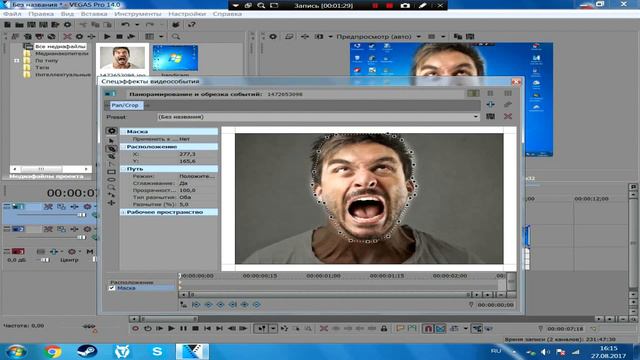
Task: Select the zoom magnifier edit tool
Action: [111, 187]
